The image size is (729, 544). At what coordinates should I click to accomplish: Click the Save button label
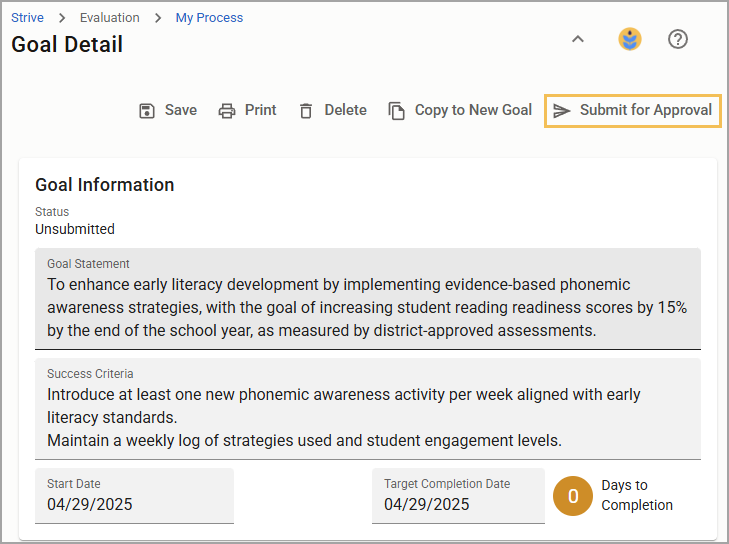point(181,110)
